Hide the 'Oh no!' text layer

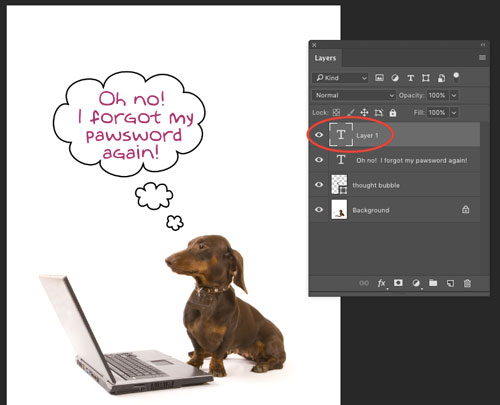point(319,160)
